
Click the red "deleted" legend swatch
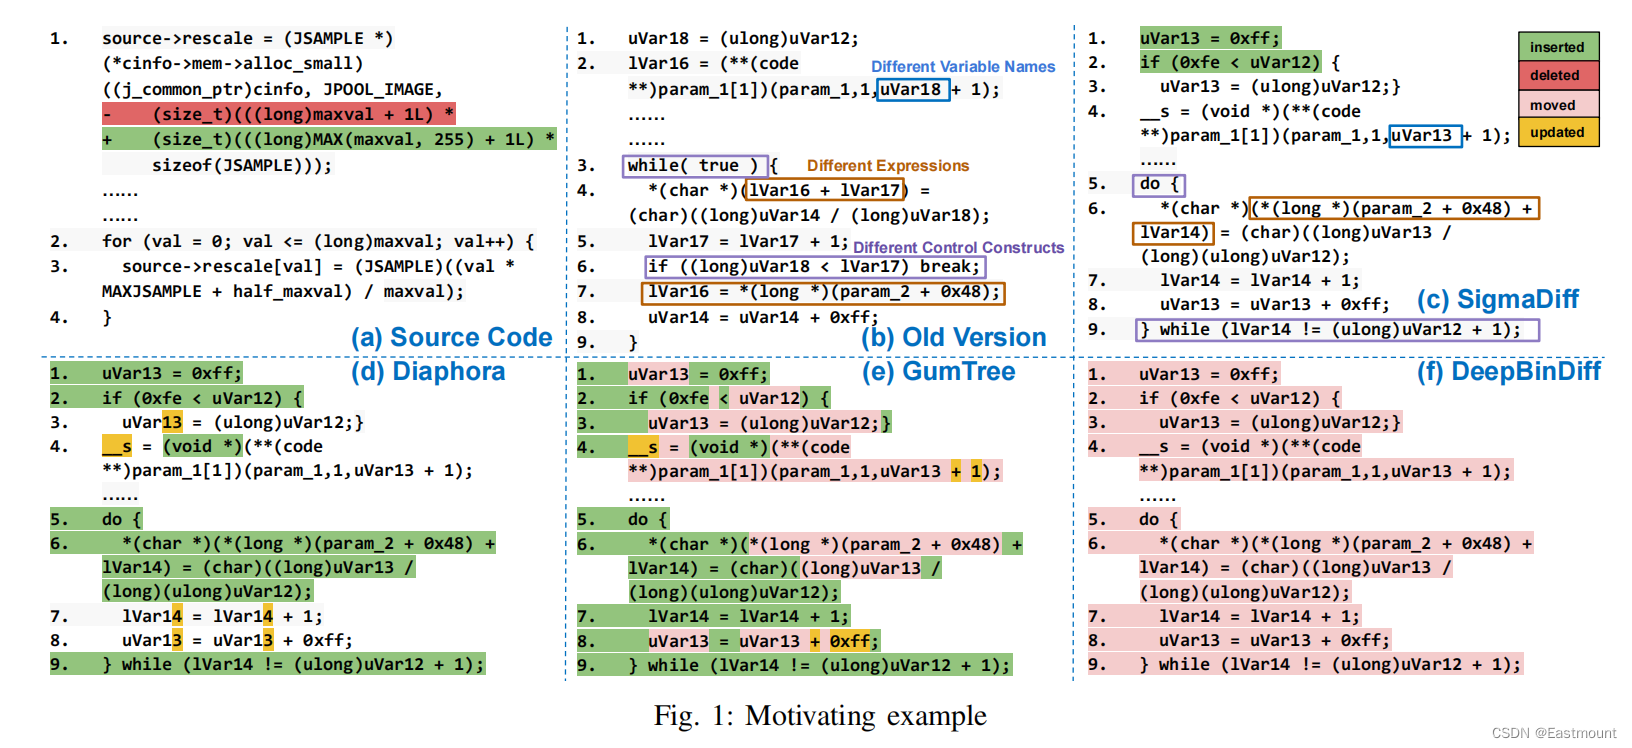1558,75
